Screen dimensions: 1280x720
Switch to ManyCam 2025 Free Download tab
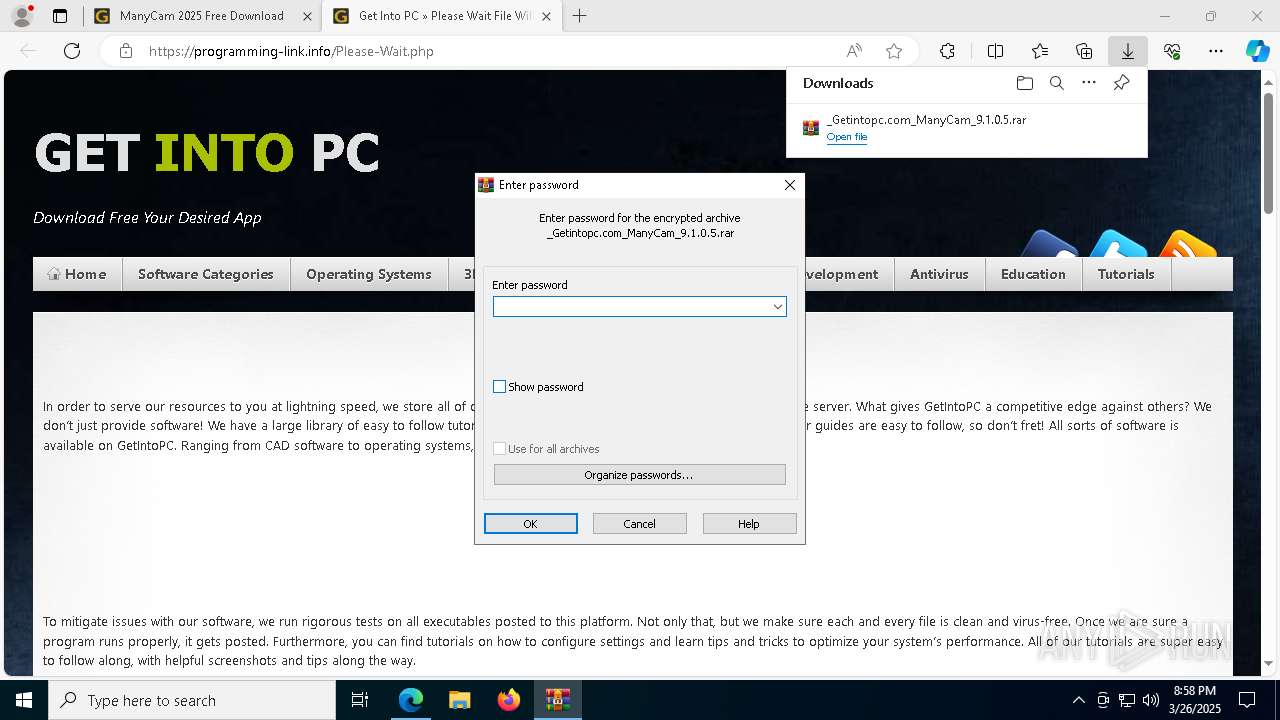[x=203, y=16]
